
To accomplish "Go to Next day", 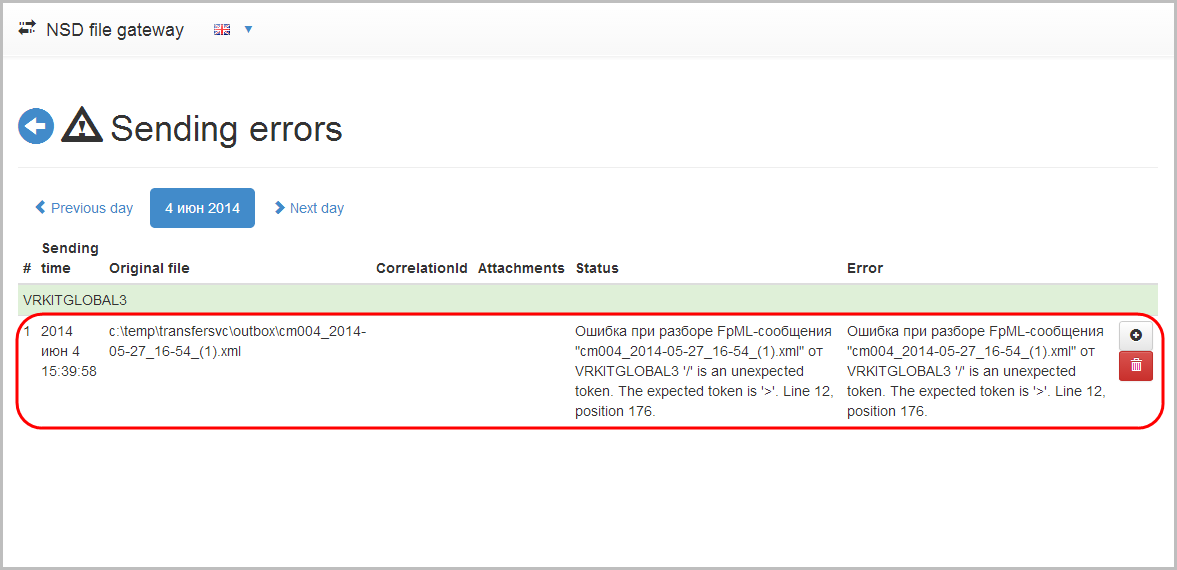I will coord(309,208).
